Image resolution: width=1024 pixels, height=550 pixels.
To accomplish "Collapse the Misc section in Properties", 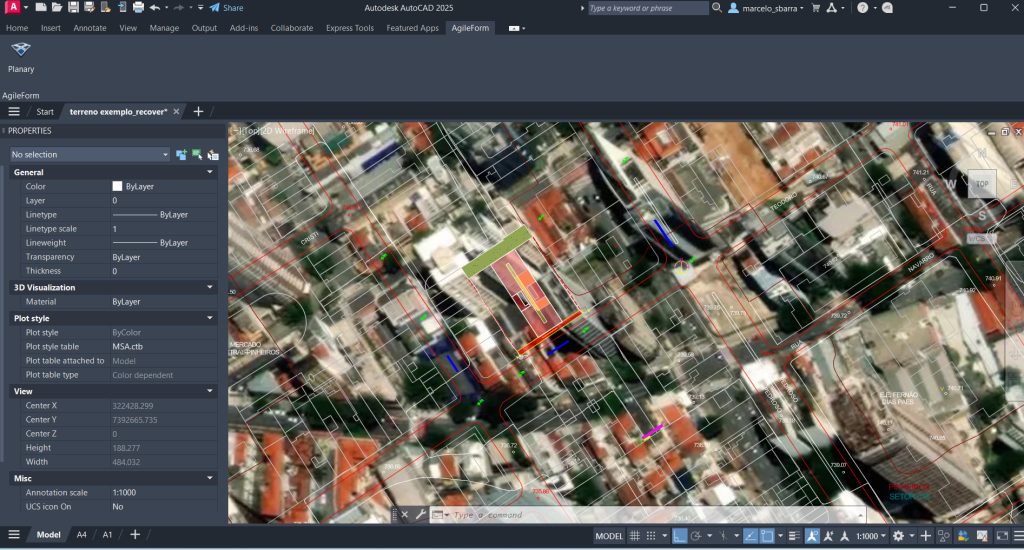I will click(210, 478).
